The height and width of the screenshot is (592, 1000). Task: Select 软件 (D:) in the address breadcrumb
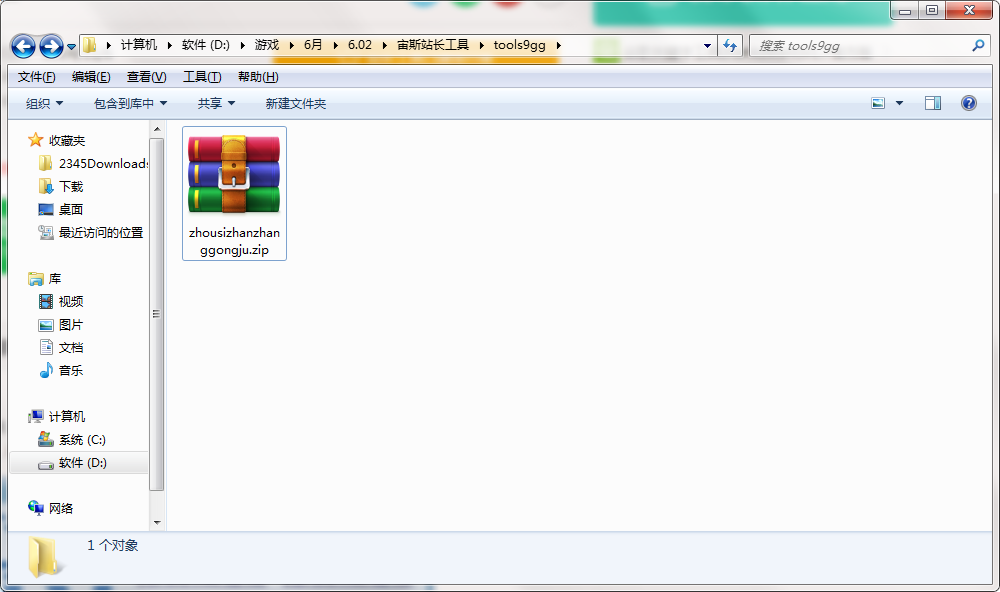pos(205,45)
